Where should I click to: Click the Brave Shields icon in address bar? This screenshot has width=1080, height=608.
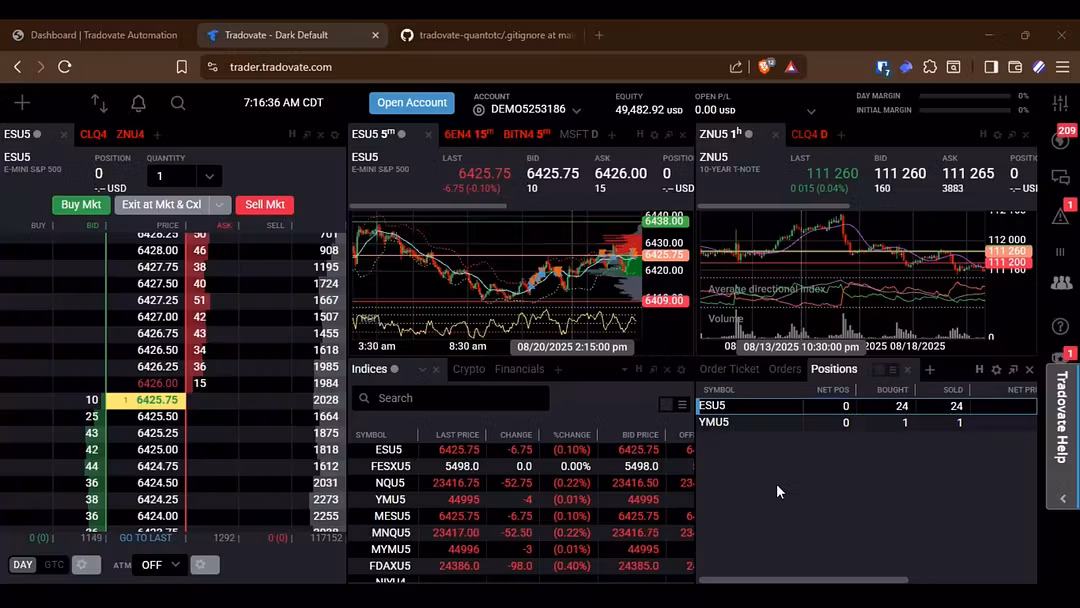(765, 67)
